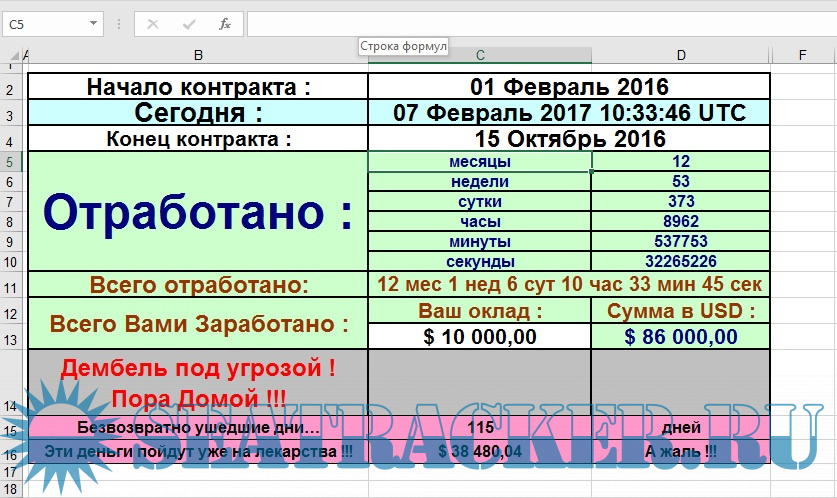Click the Enter checkmark icon in formula bar

click(x=189, y=24)
